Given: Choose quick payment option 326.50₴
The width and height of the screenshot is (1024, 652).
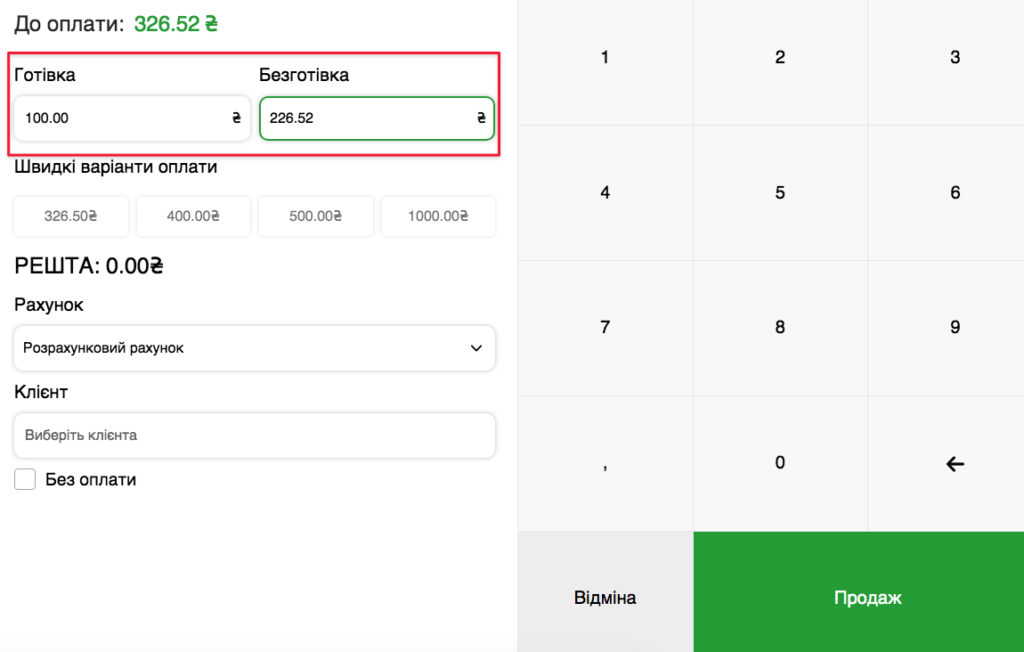Looking at the screenshot, I should click(71, 216).
